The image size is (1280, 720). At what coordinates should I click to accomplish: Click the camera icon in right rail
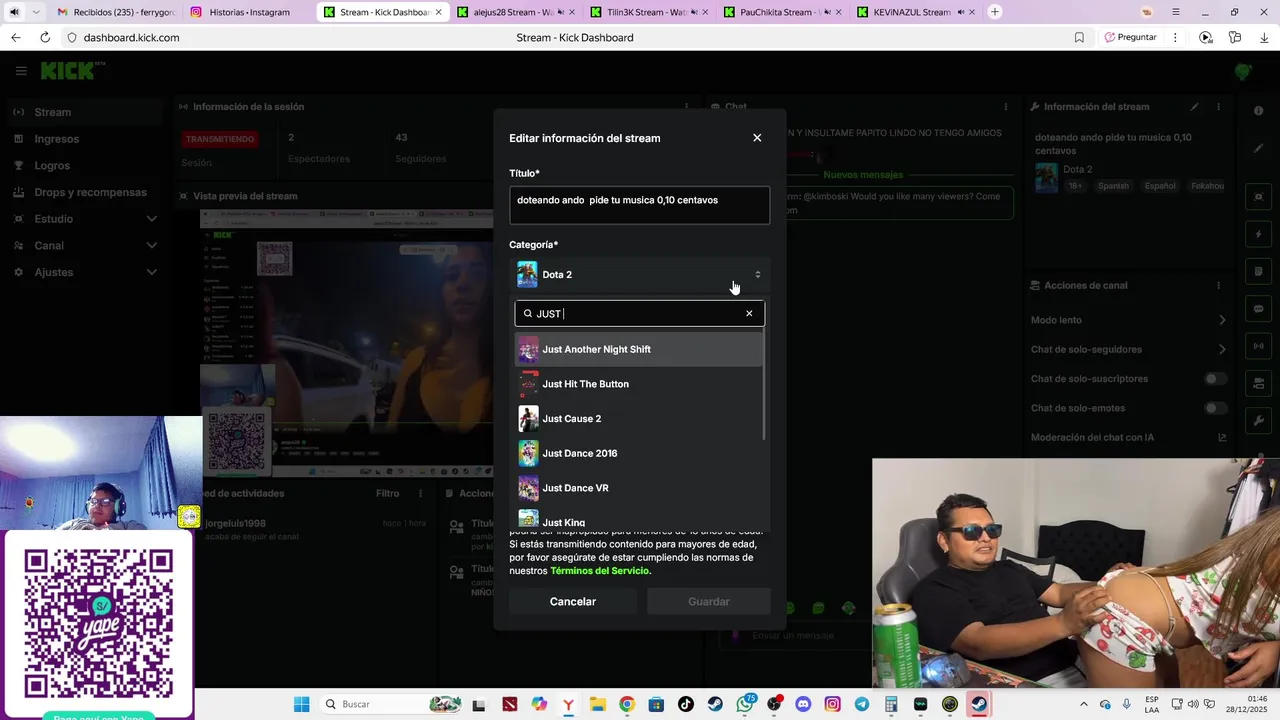tap(1259, 383)
